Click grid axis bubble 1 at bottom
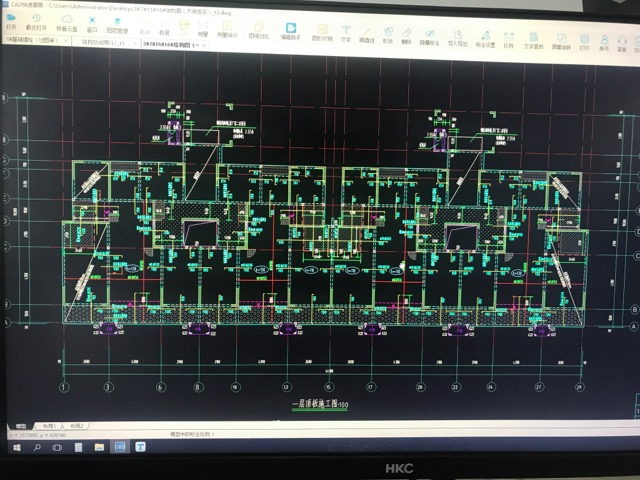 click(64, 387)
